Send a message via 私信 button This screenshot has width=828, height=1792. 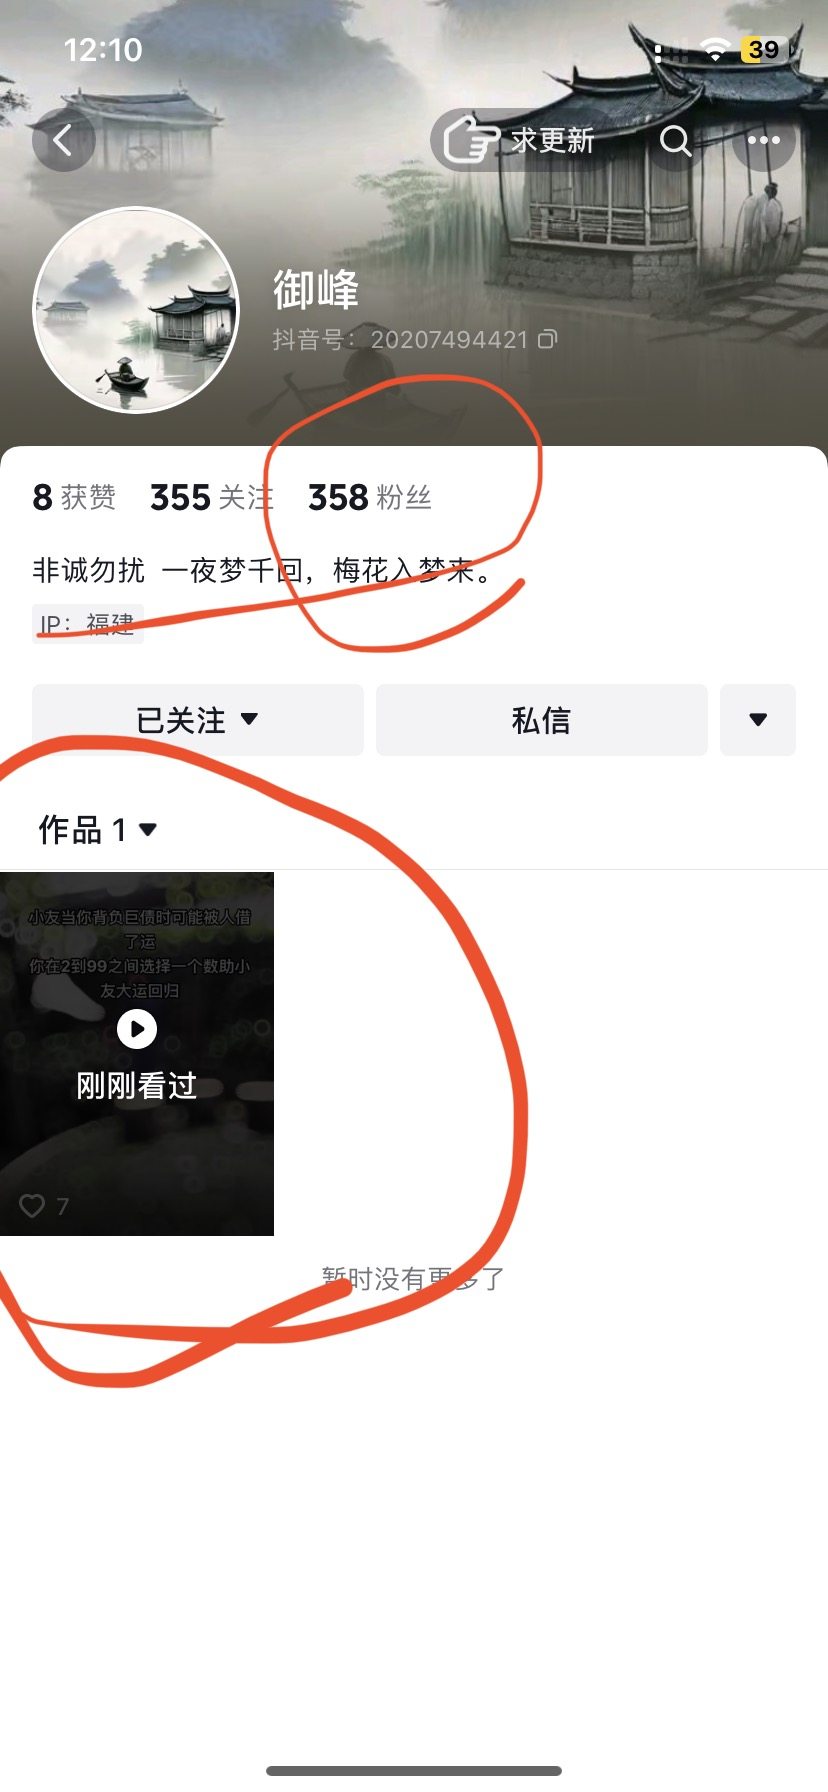(x=542, y=720)
